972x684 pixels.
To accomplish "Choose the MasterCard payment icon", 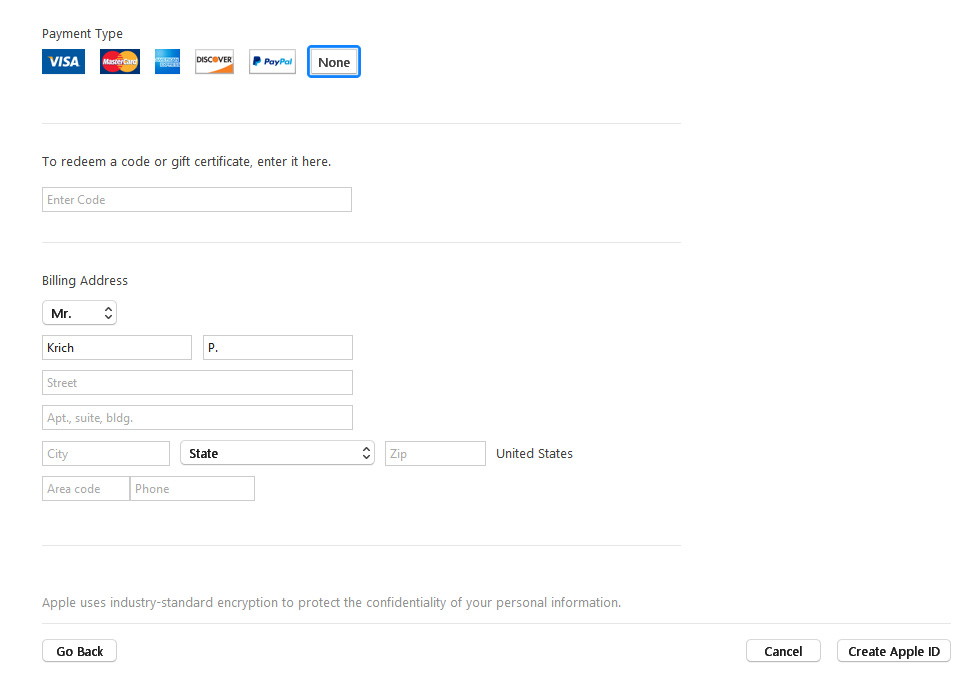I will [x=119, y=62].
